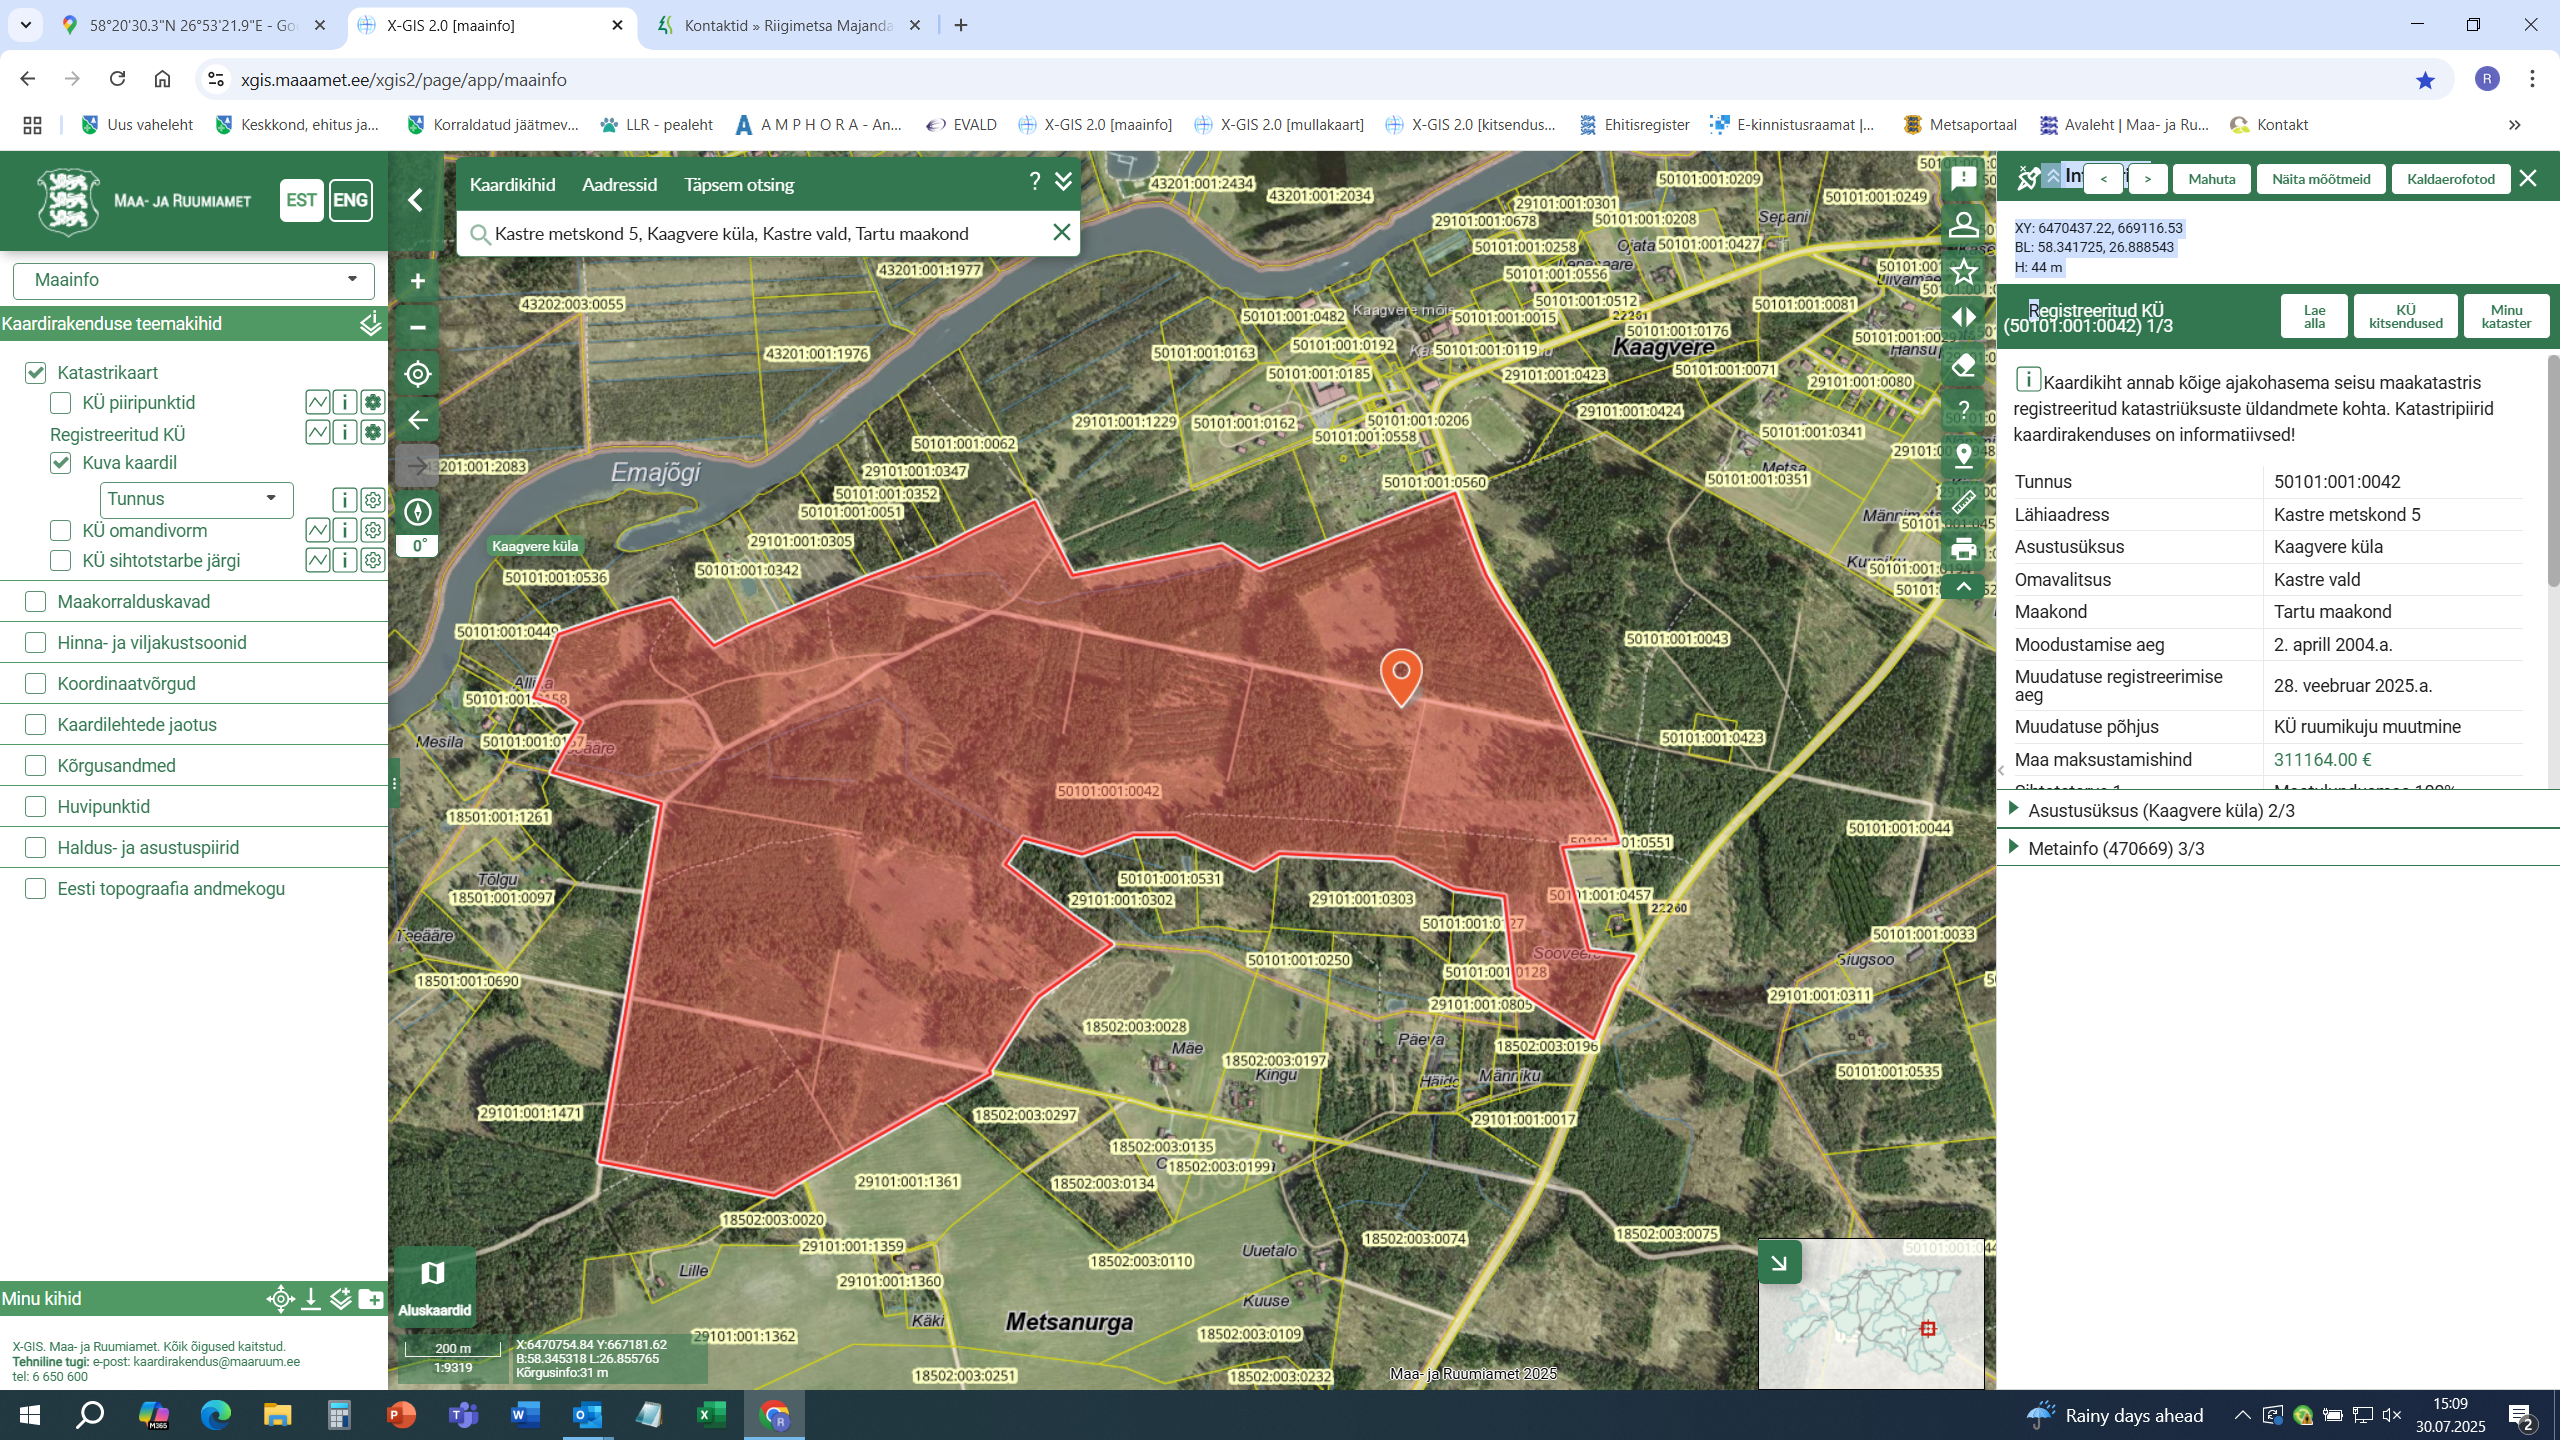
Task: Uncheck the Katastrikaart layer checkbox
Action: click(36, 373)
